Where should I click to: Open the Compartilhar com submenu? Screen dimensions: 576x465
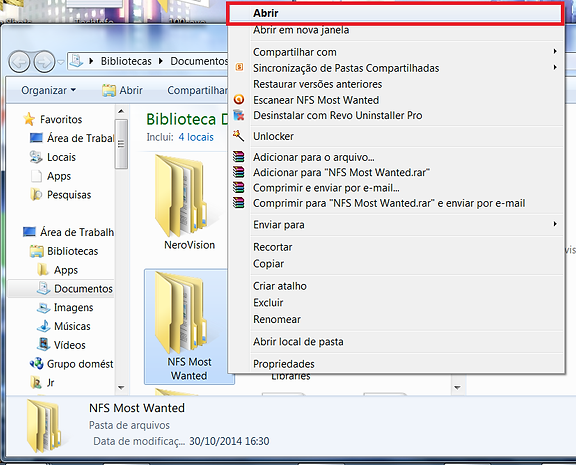[x=396, y=52]
